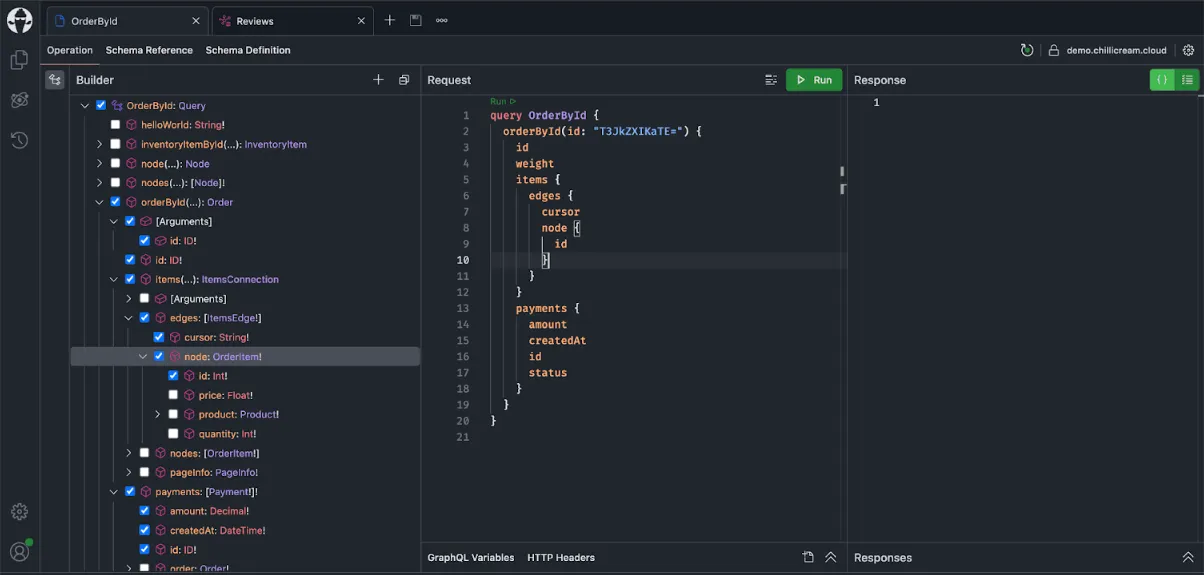Enable the price: Float! field checkbox

tap(173, 395)
